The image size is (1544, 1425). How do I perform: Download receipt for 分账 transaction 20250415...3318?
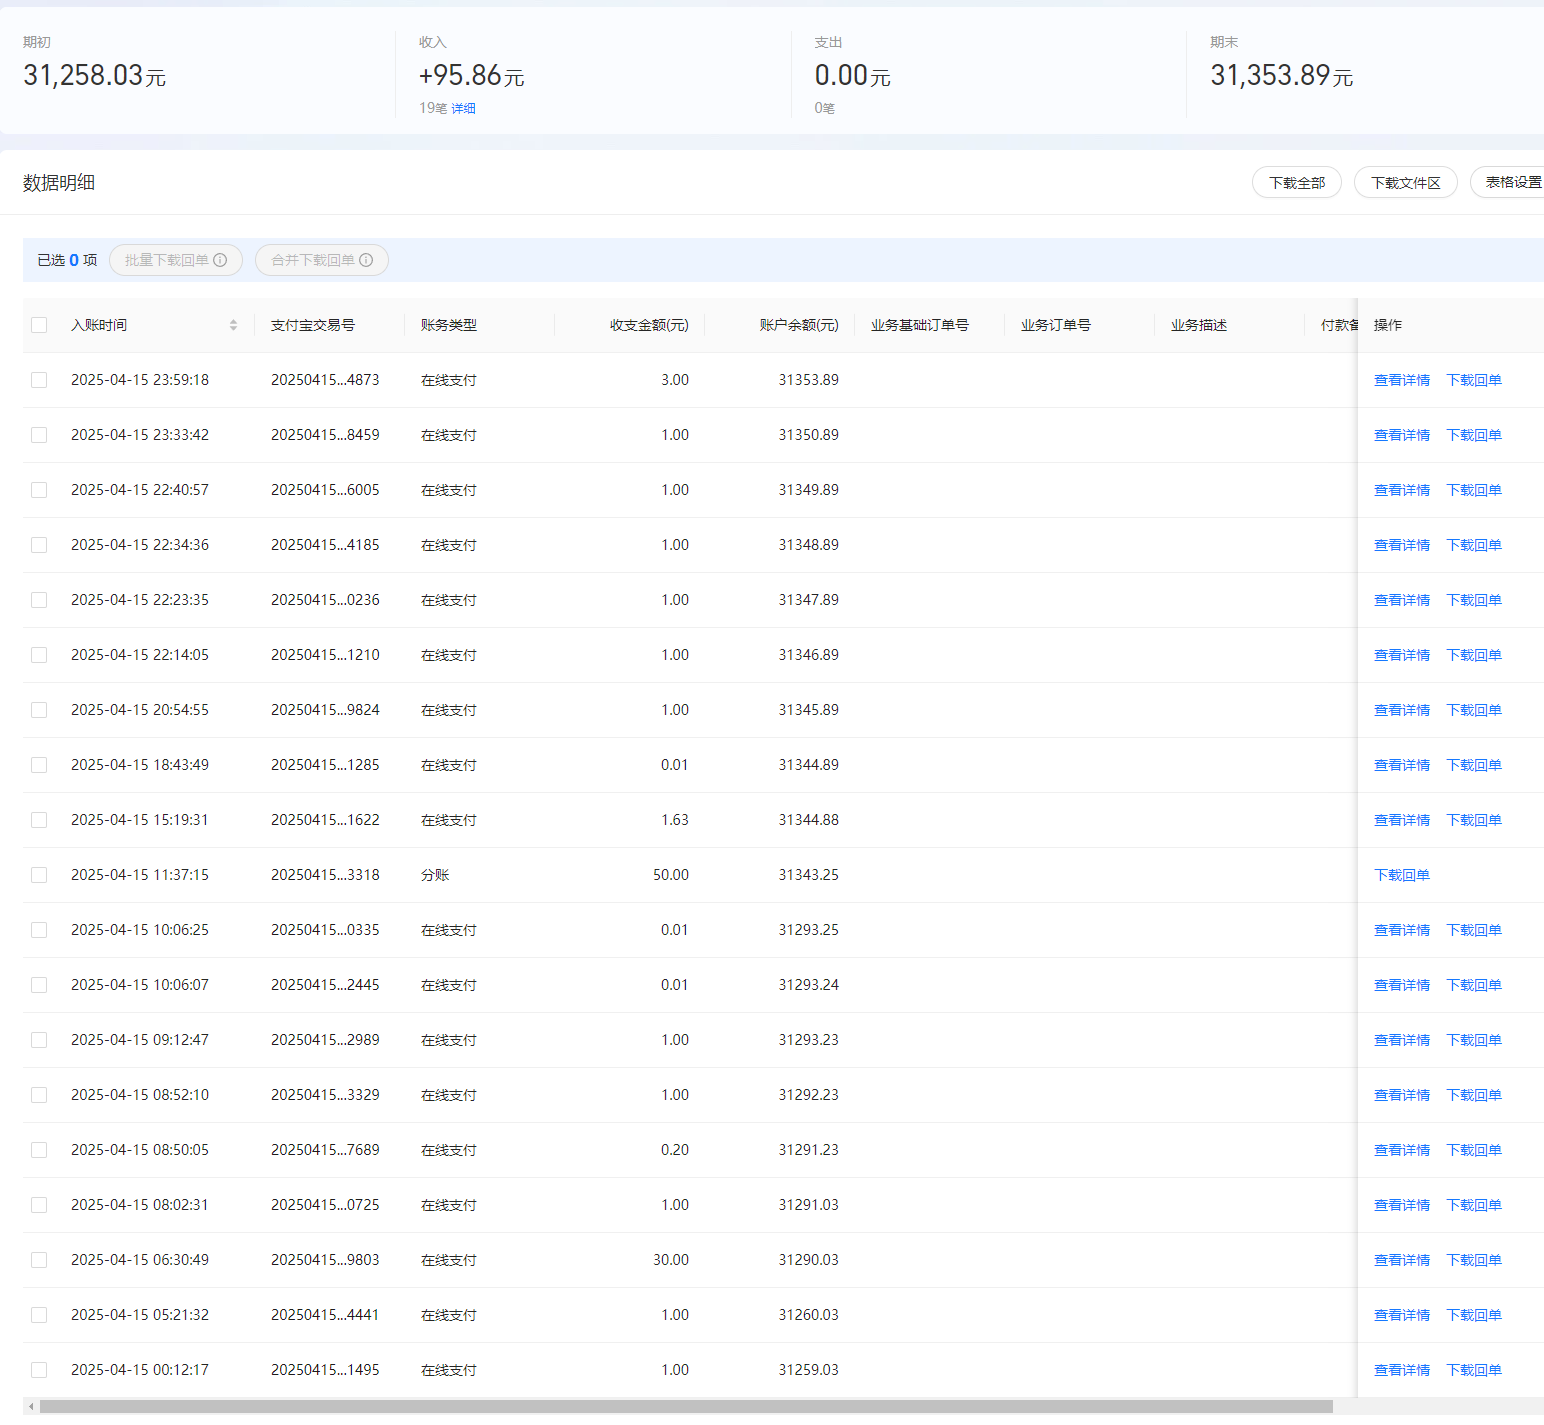pos(1402,875)
